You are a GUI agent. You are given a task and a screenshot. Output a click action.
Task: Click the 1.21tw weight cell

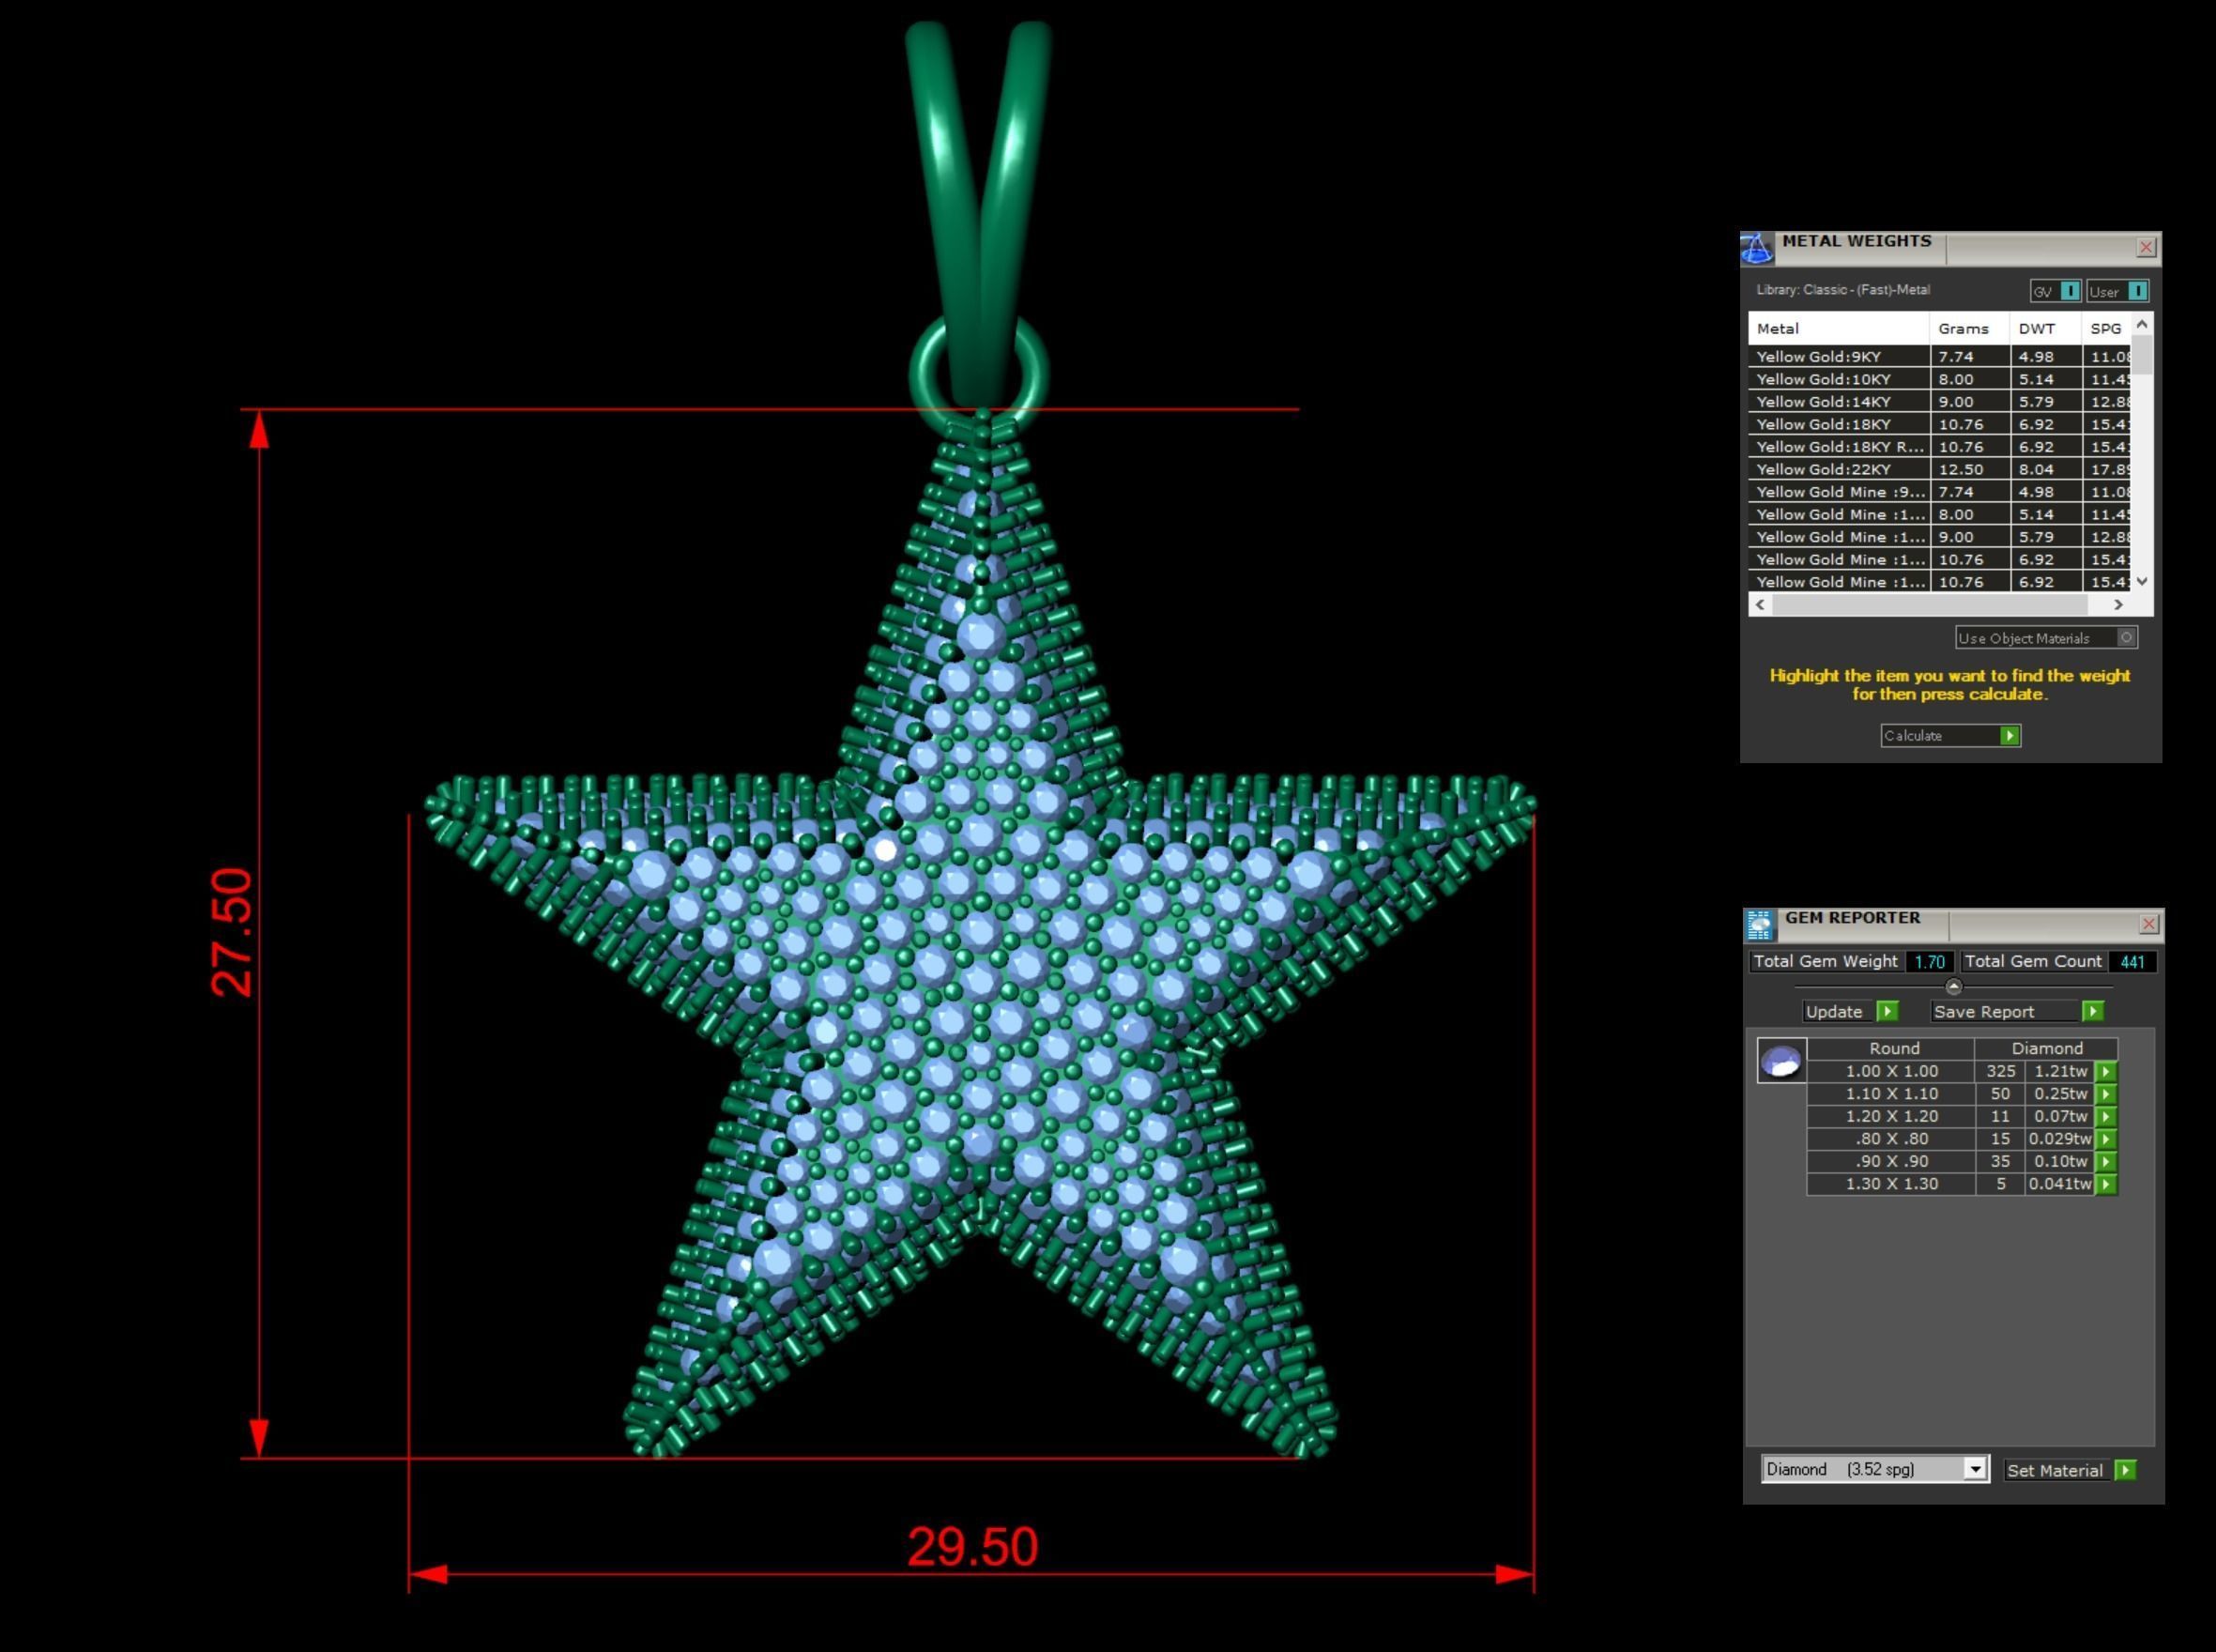(2060, 1071)
